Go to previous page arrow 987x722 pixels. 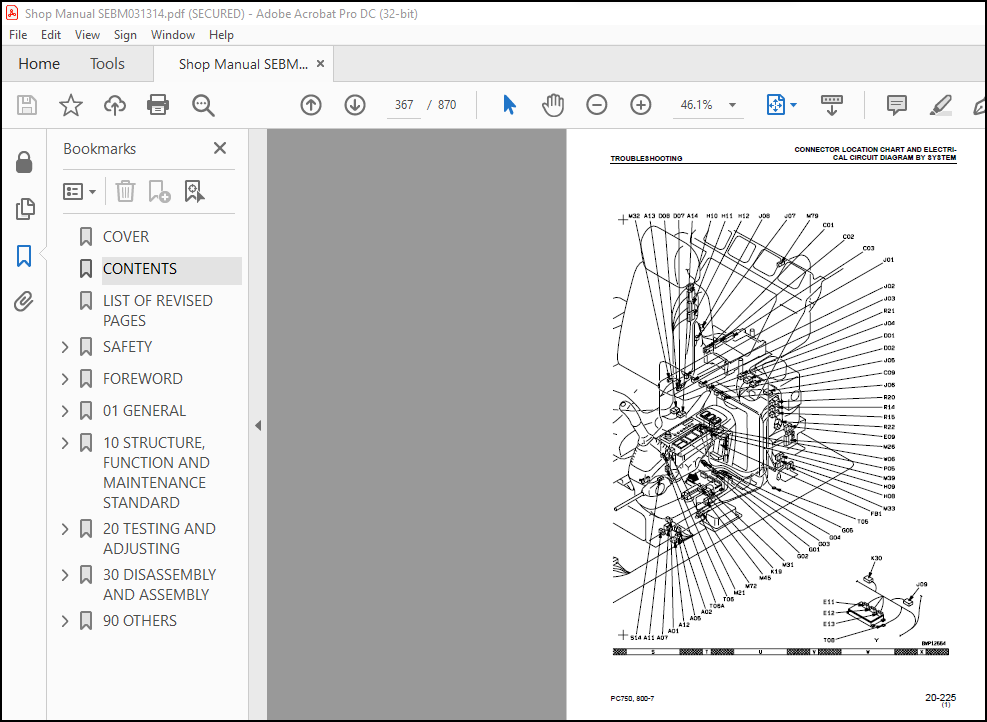click(x=311, y=104)
